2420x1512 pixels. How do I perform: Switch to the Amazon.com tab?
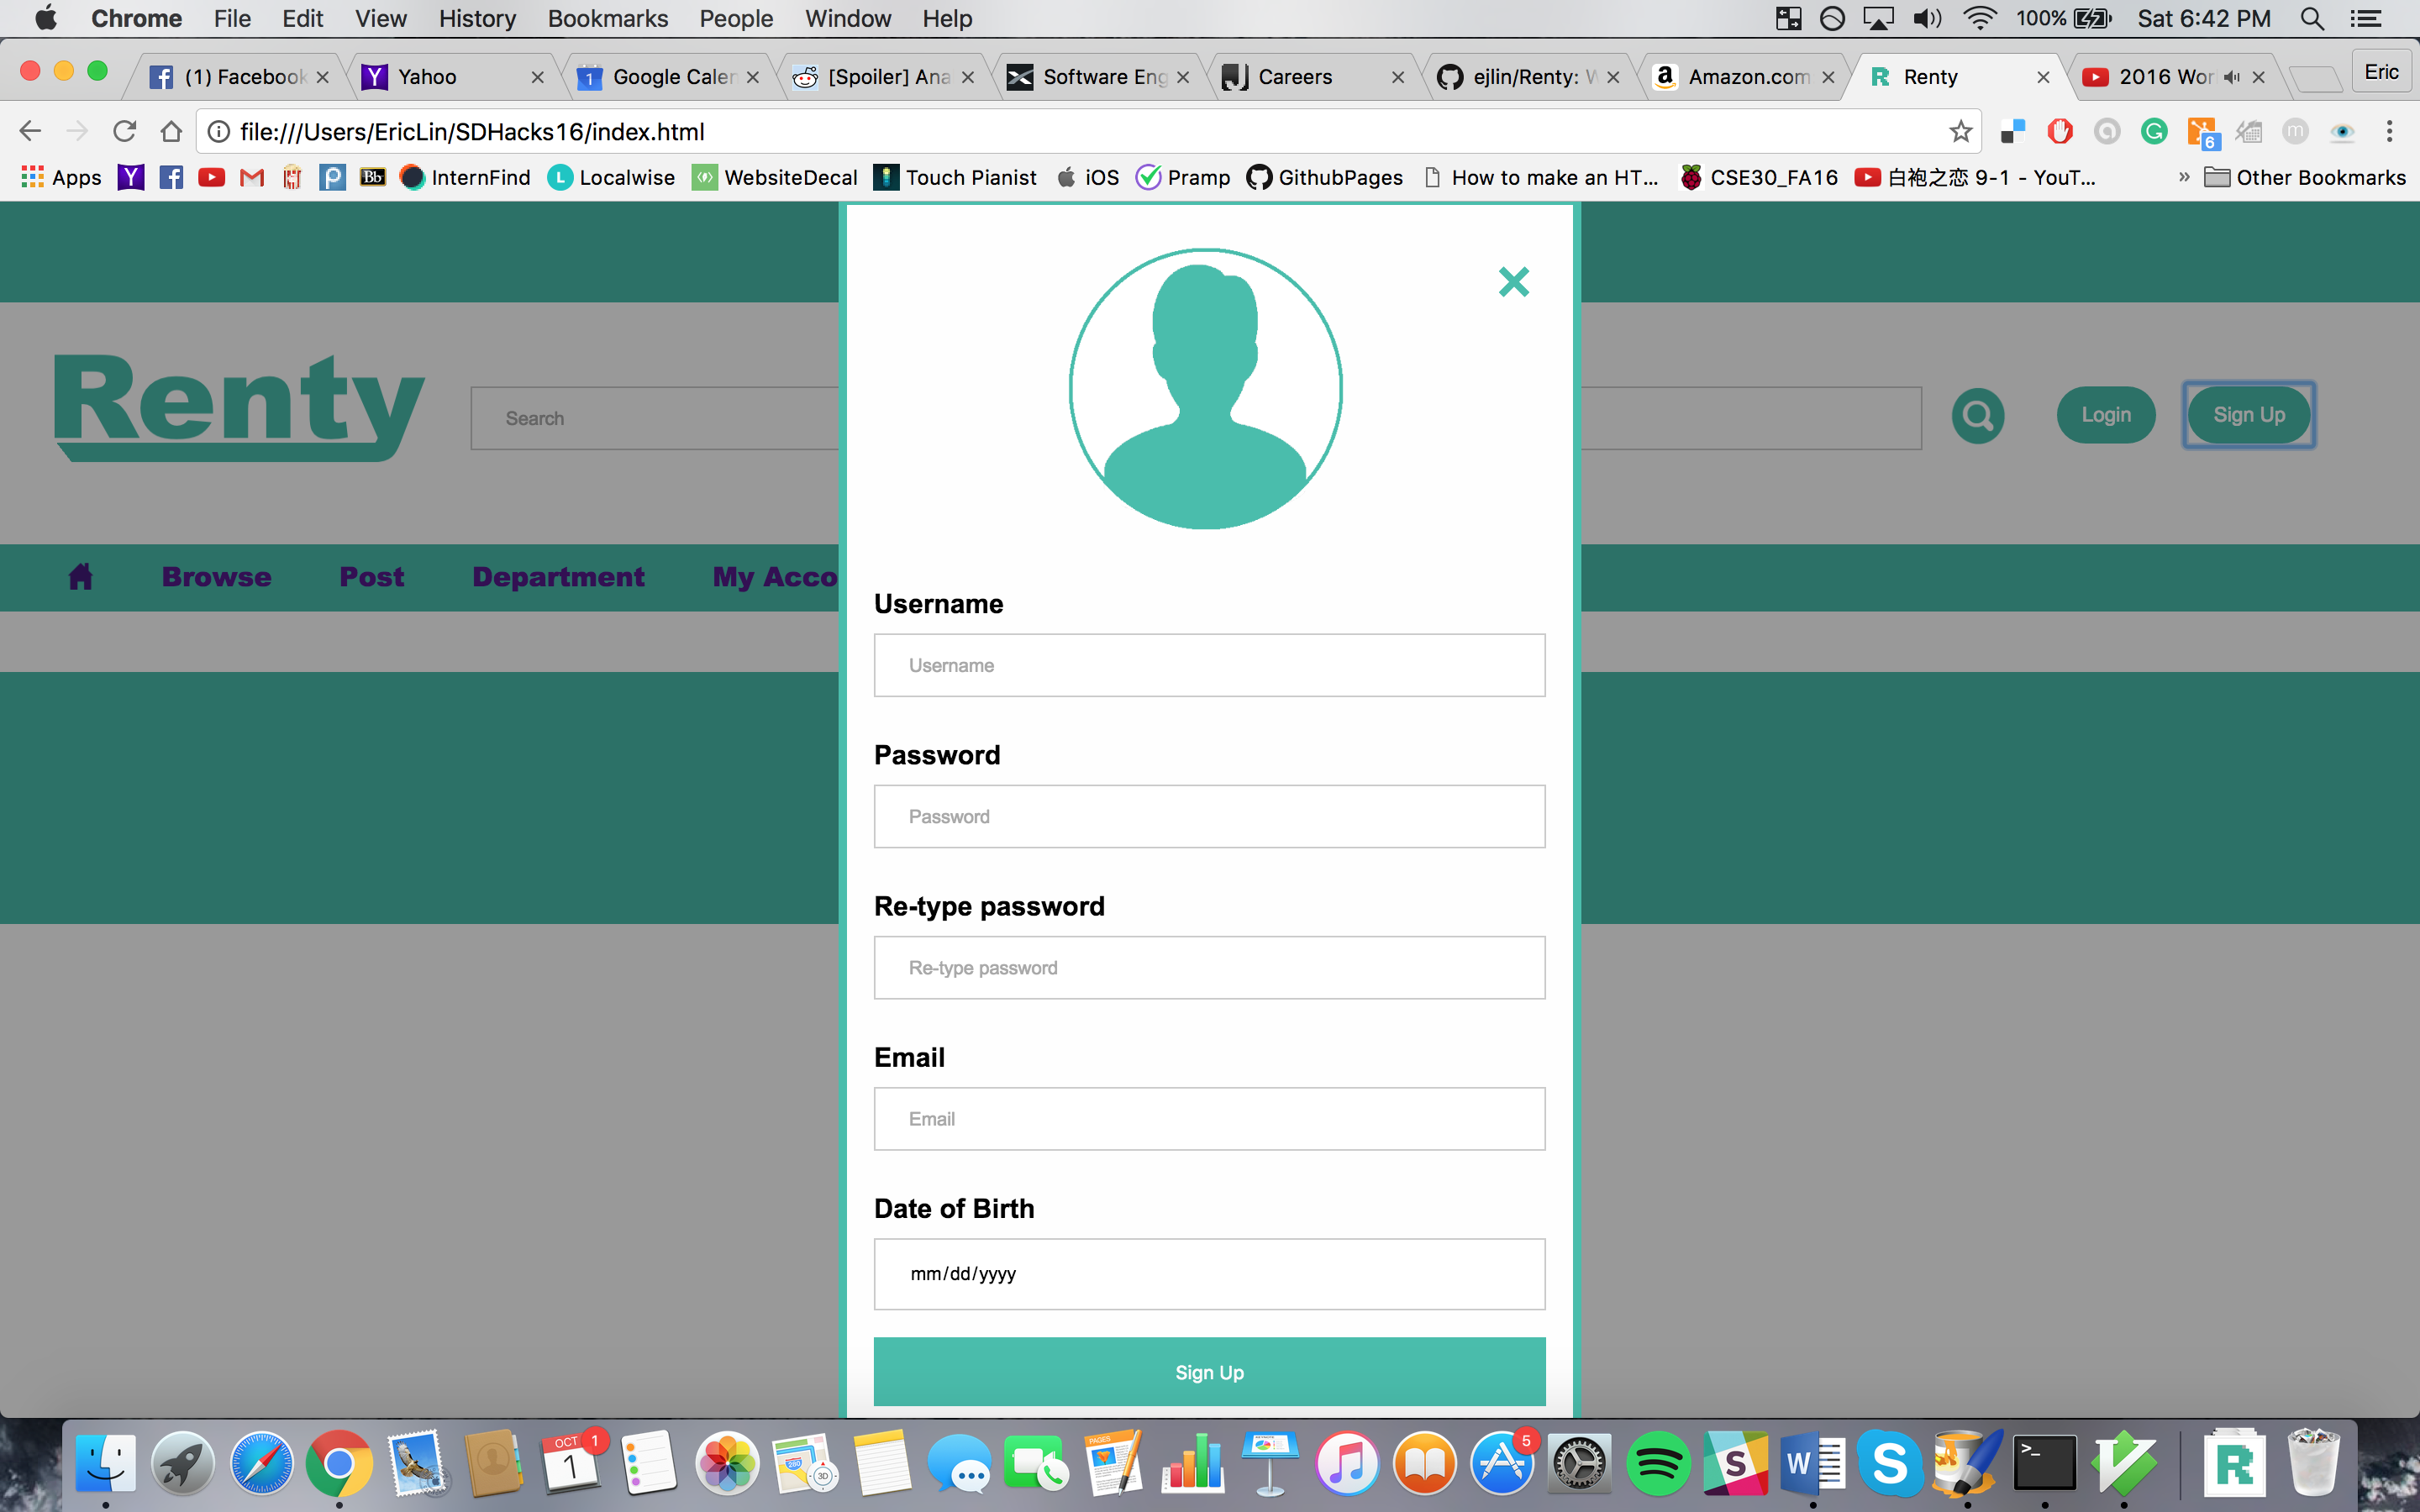(1746, 77)
